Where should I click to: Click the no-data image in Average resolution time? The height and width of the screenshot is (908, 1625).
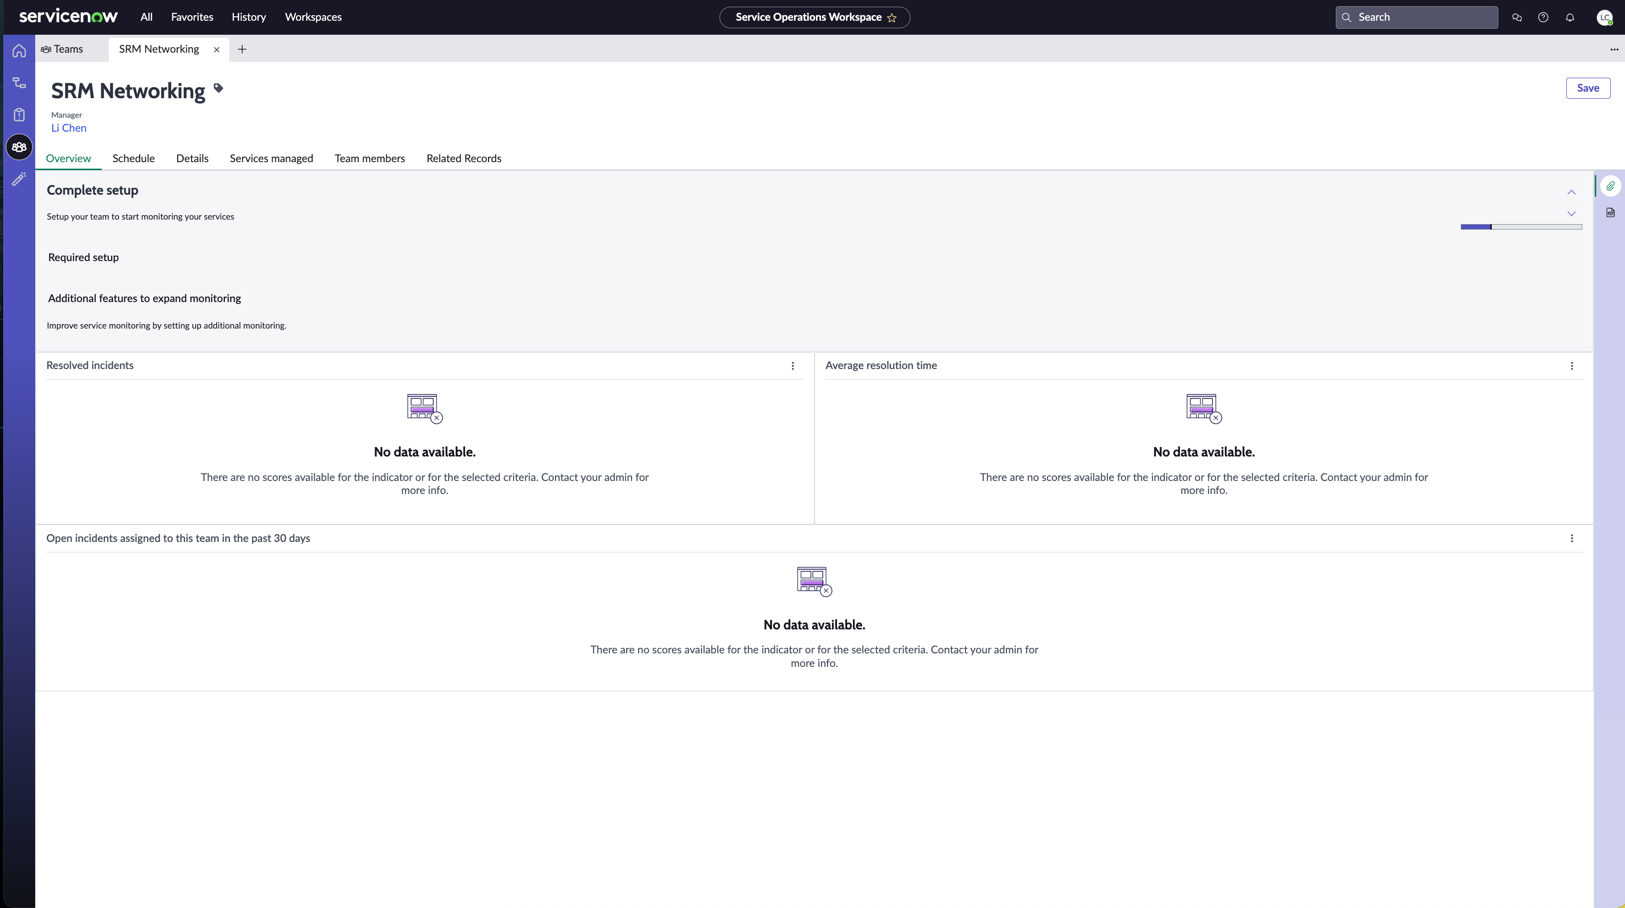coord(1203,408)
